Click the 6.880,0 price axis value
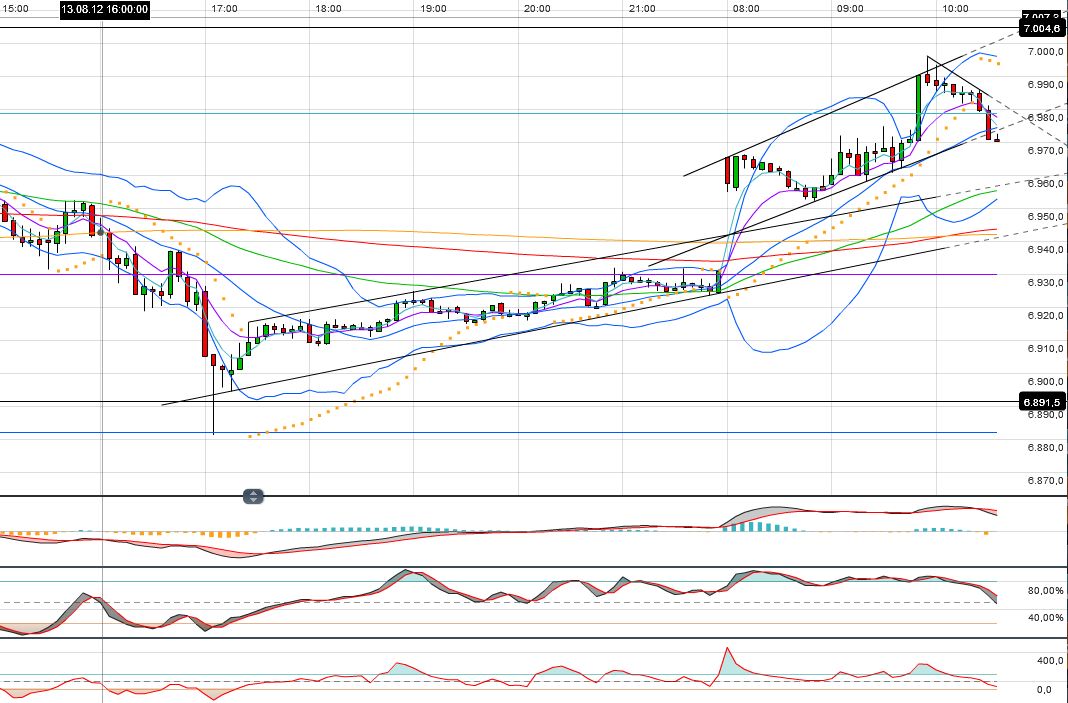This screenshot has width=1068, height=703. (1046, 448)
